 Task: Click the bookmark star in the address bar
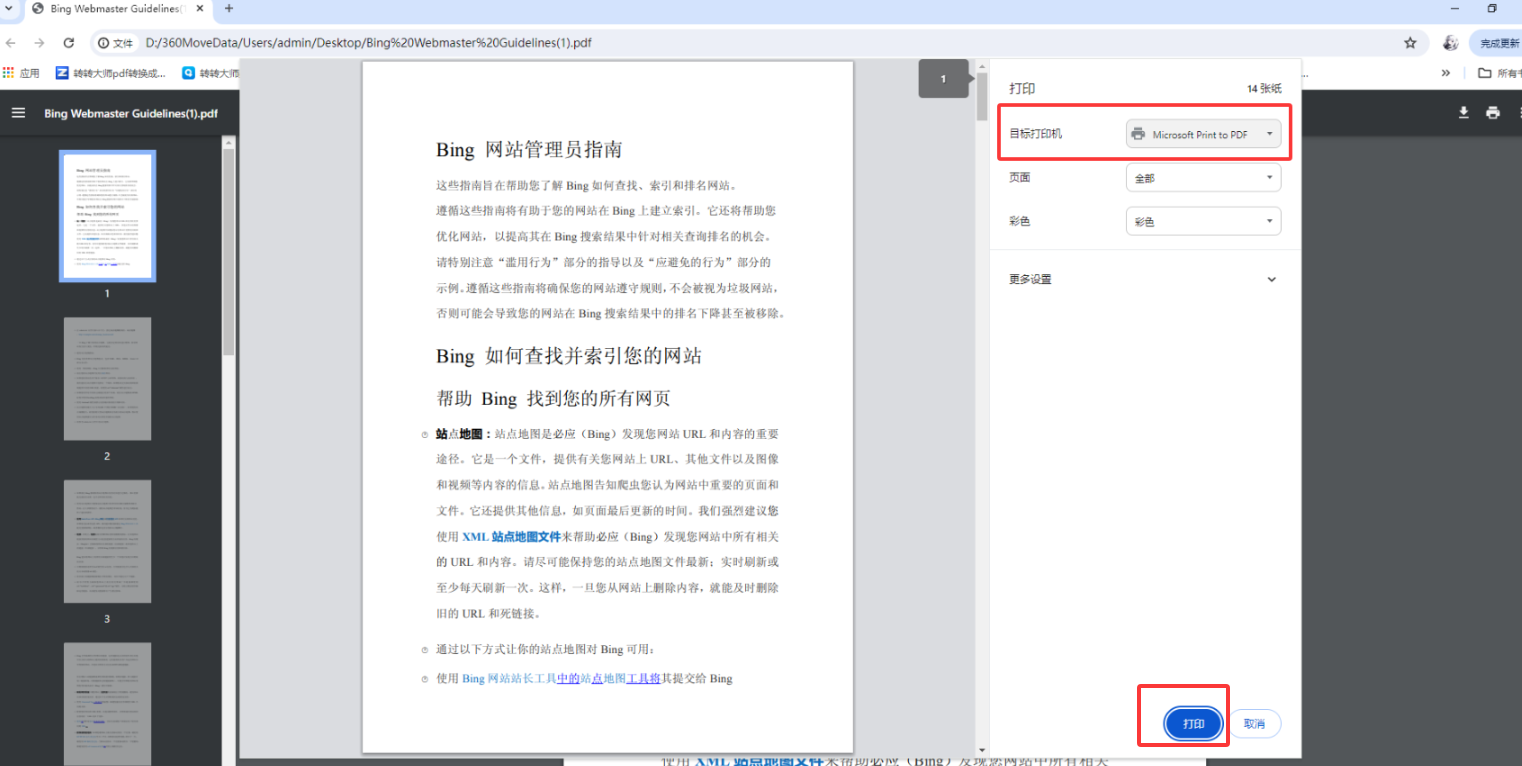(1410, 42)
